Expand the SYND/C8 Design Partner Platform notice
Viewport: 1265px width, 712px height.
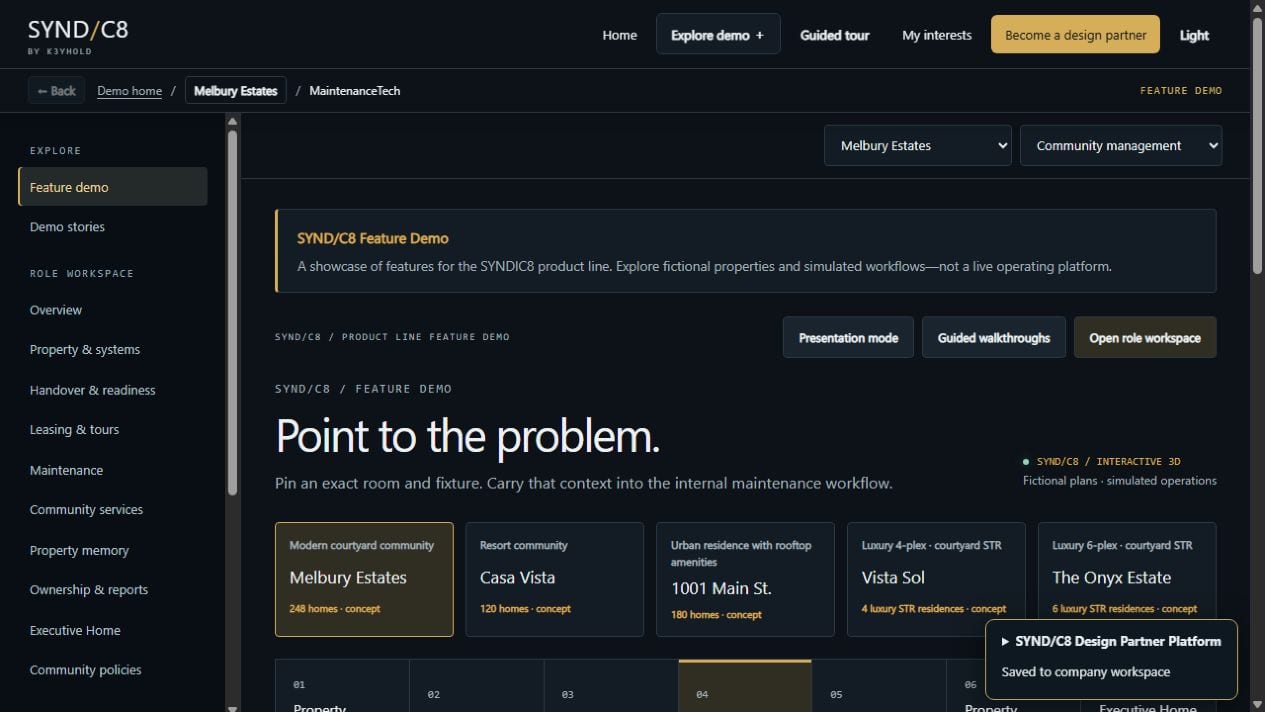point(1111,642)
